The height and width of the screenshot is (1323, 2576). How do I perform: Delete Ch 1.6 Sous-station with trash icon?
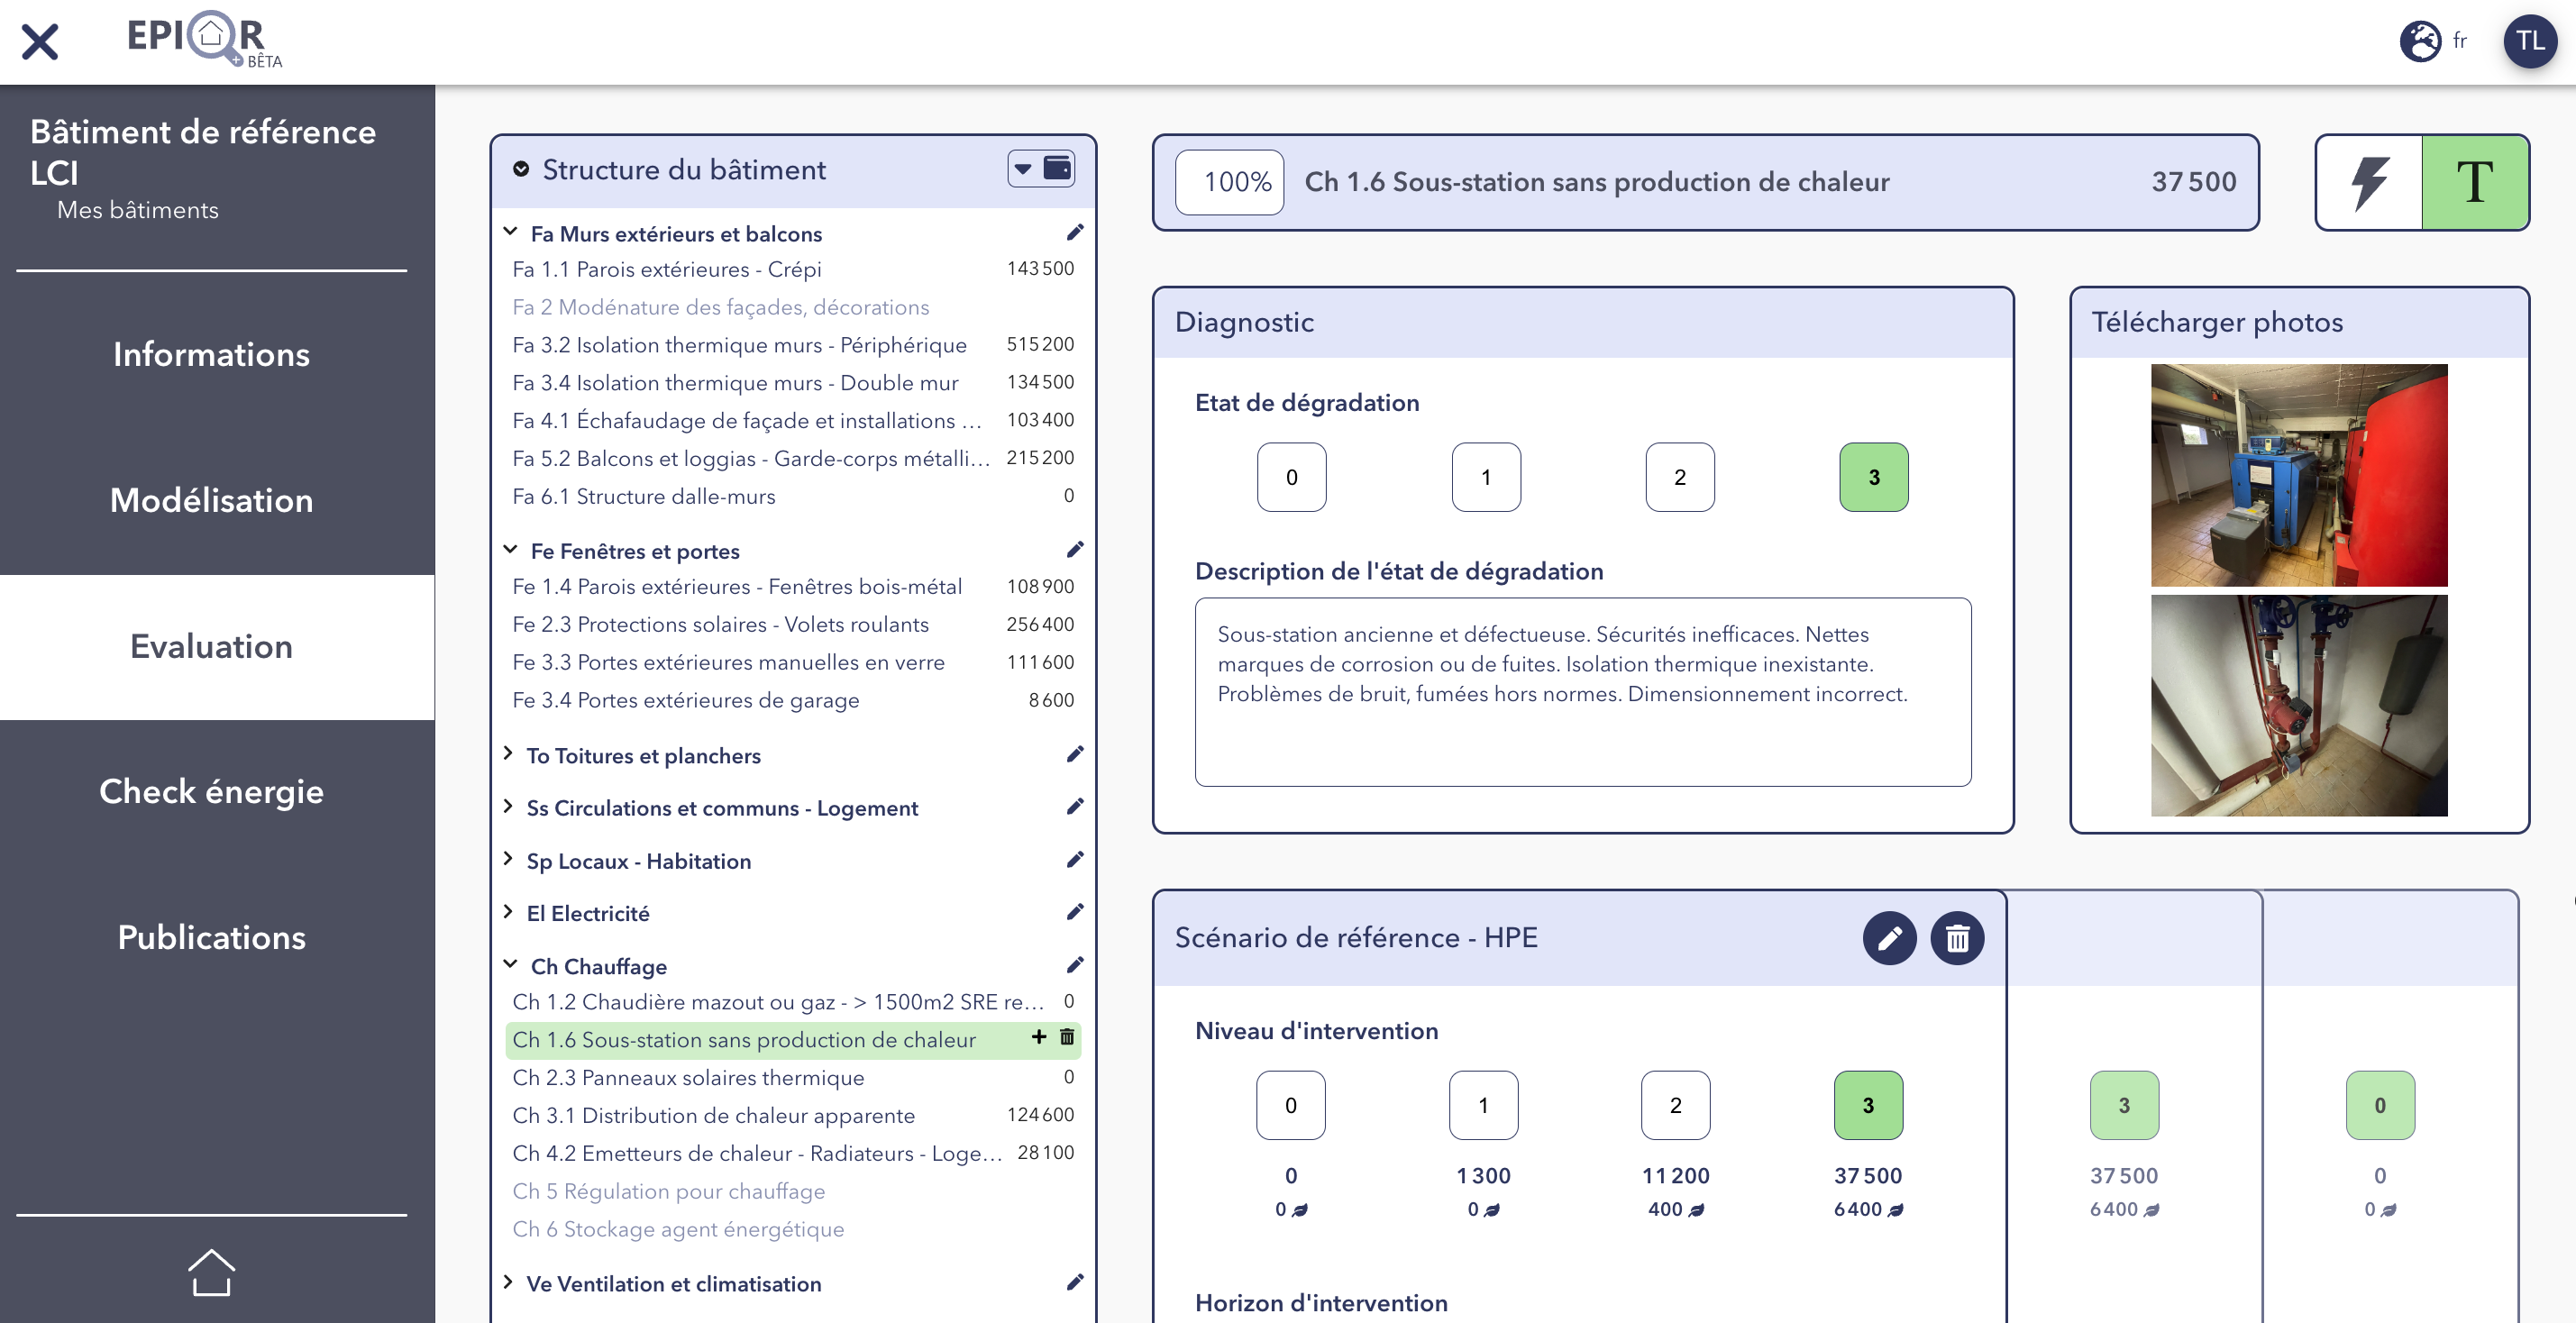point(1067,1037)
